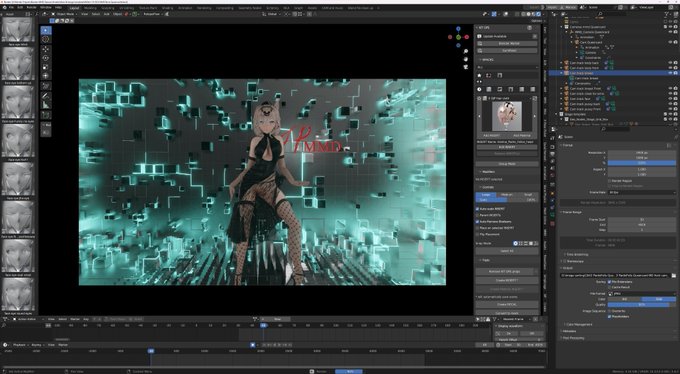
Task: Enable the Render Region checkbox
Action: pos(610,180)
